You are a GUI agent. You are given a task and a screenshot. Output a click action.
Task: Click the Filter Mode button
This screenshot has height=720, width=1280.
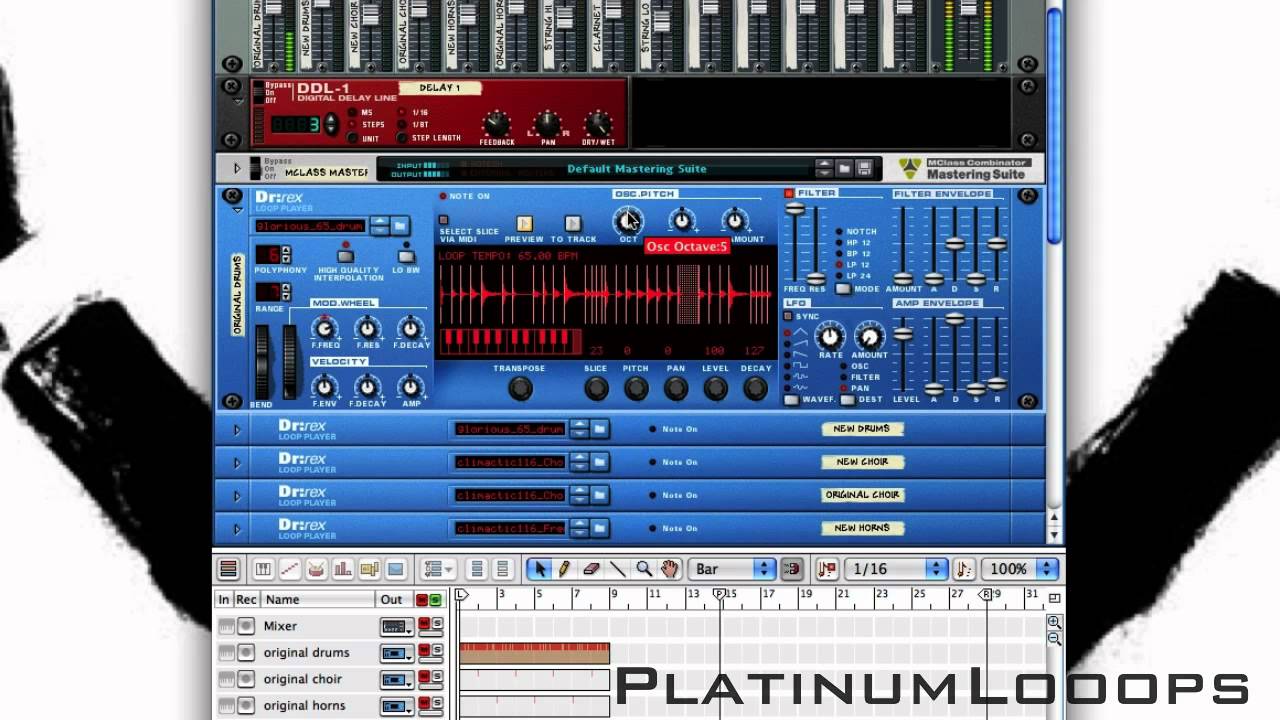[843, 289]
